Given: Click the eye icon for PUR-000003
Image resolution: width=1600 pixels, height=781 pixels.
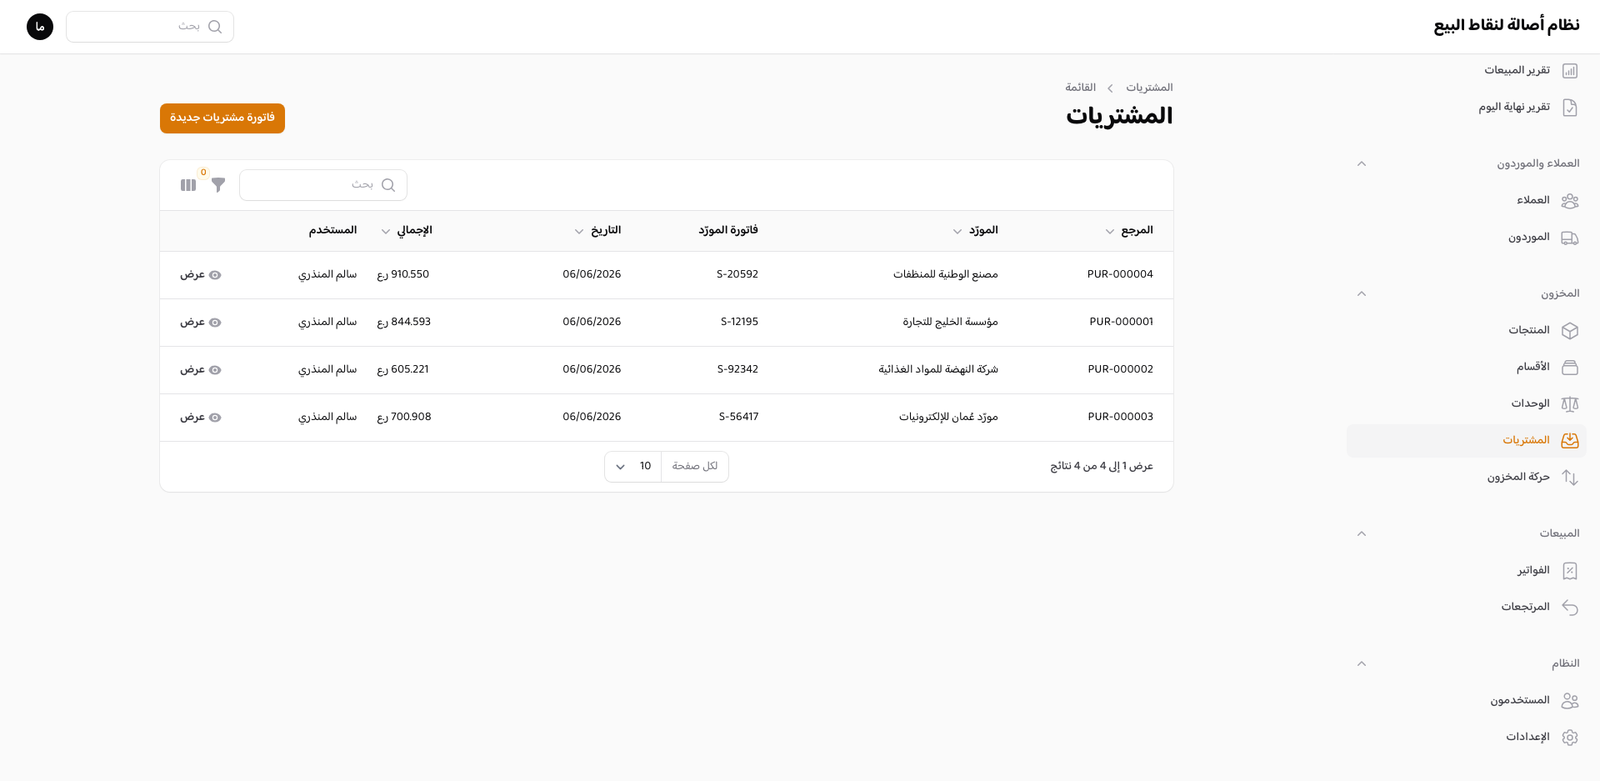Looking at the screenshot, I should click(x=215, y=418).
